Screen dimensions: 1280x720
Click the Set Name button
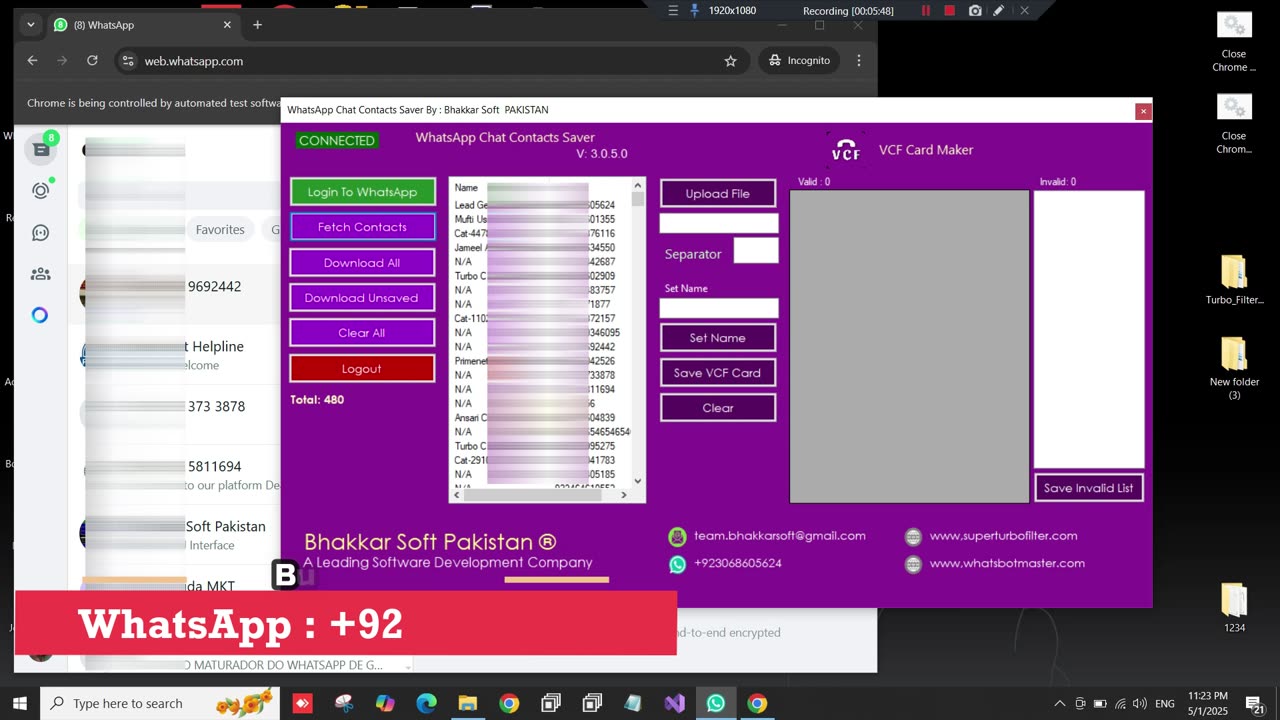point(718,338)
